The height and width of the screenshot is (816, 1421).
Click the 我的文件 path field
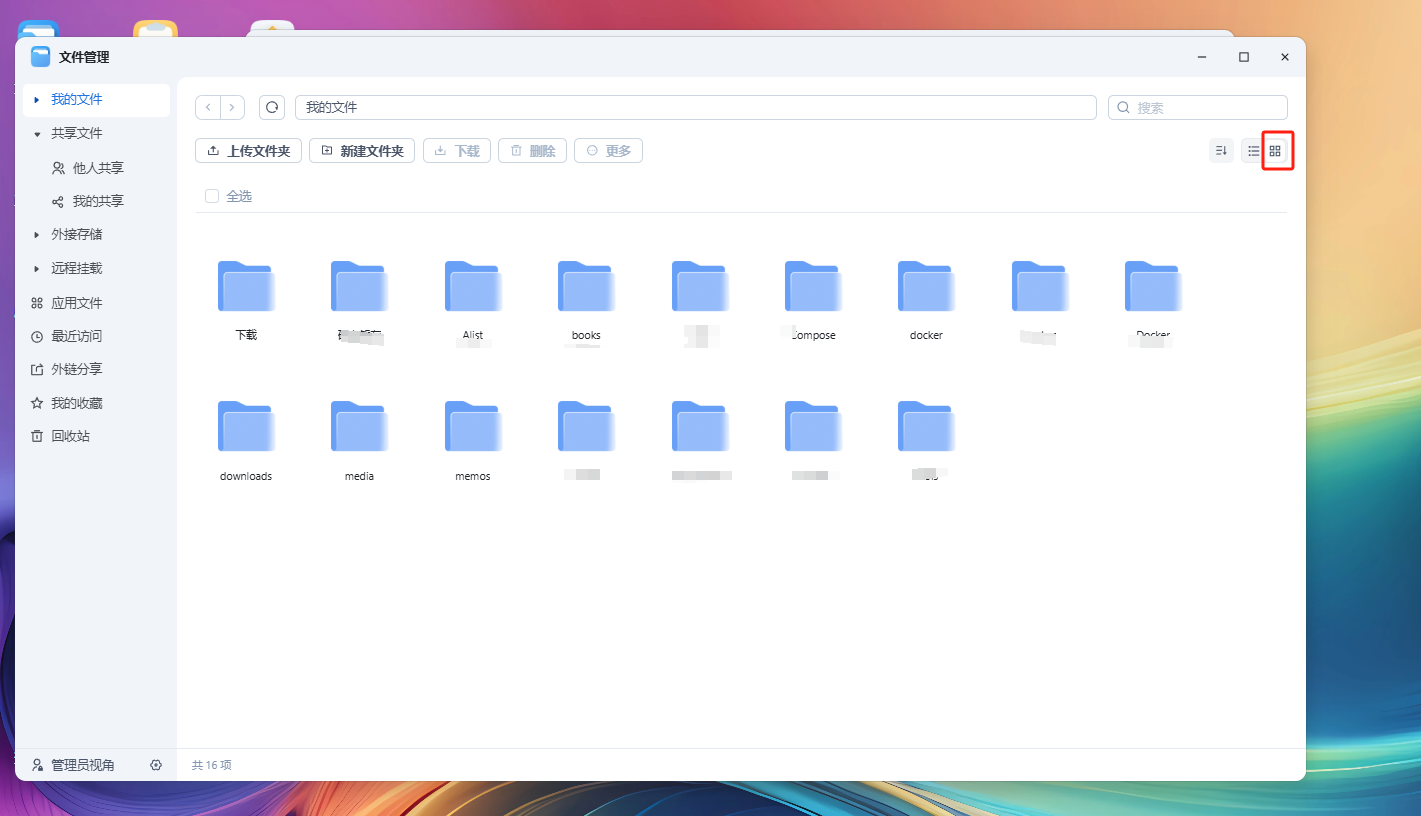tap(696, 107)
